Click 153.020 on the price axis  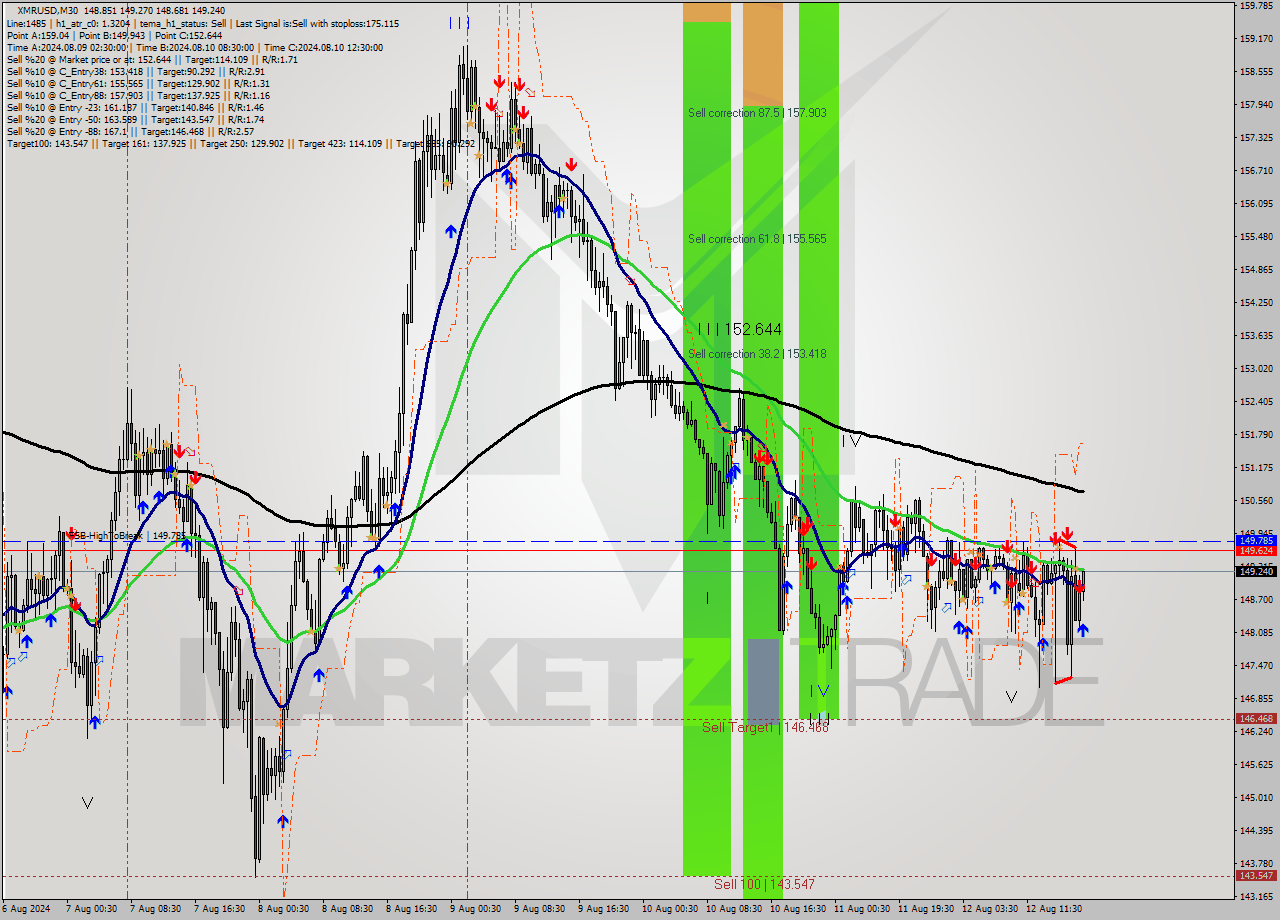tap(1256, 368)
